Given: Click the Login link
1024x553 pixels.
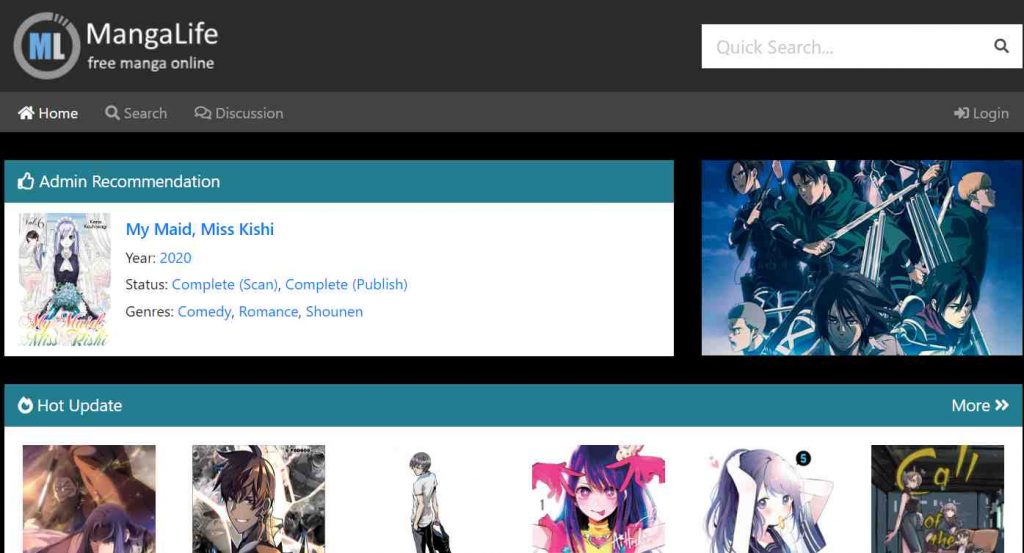Looking at the screenshot, I should [981, 113].
